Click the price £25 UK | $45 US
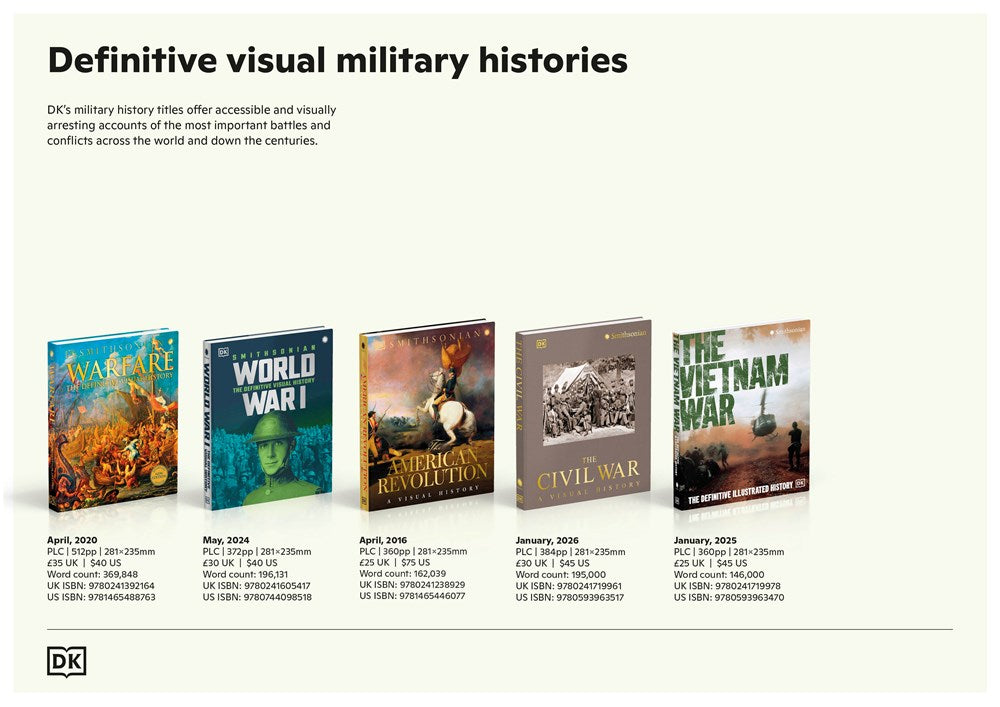 click(x=710, y=563)
